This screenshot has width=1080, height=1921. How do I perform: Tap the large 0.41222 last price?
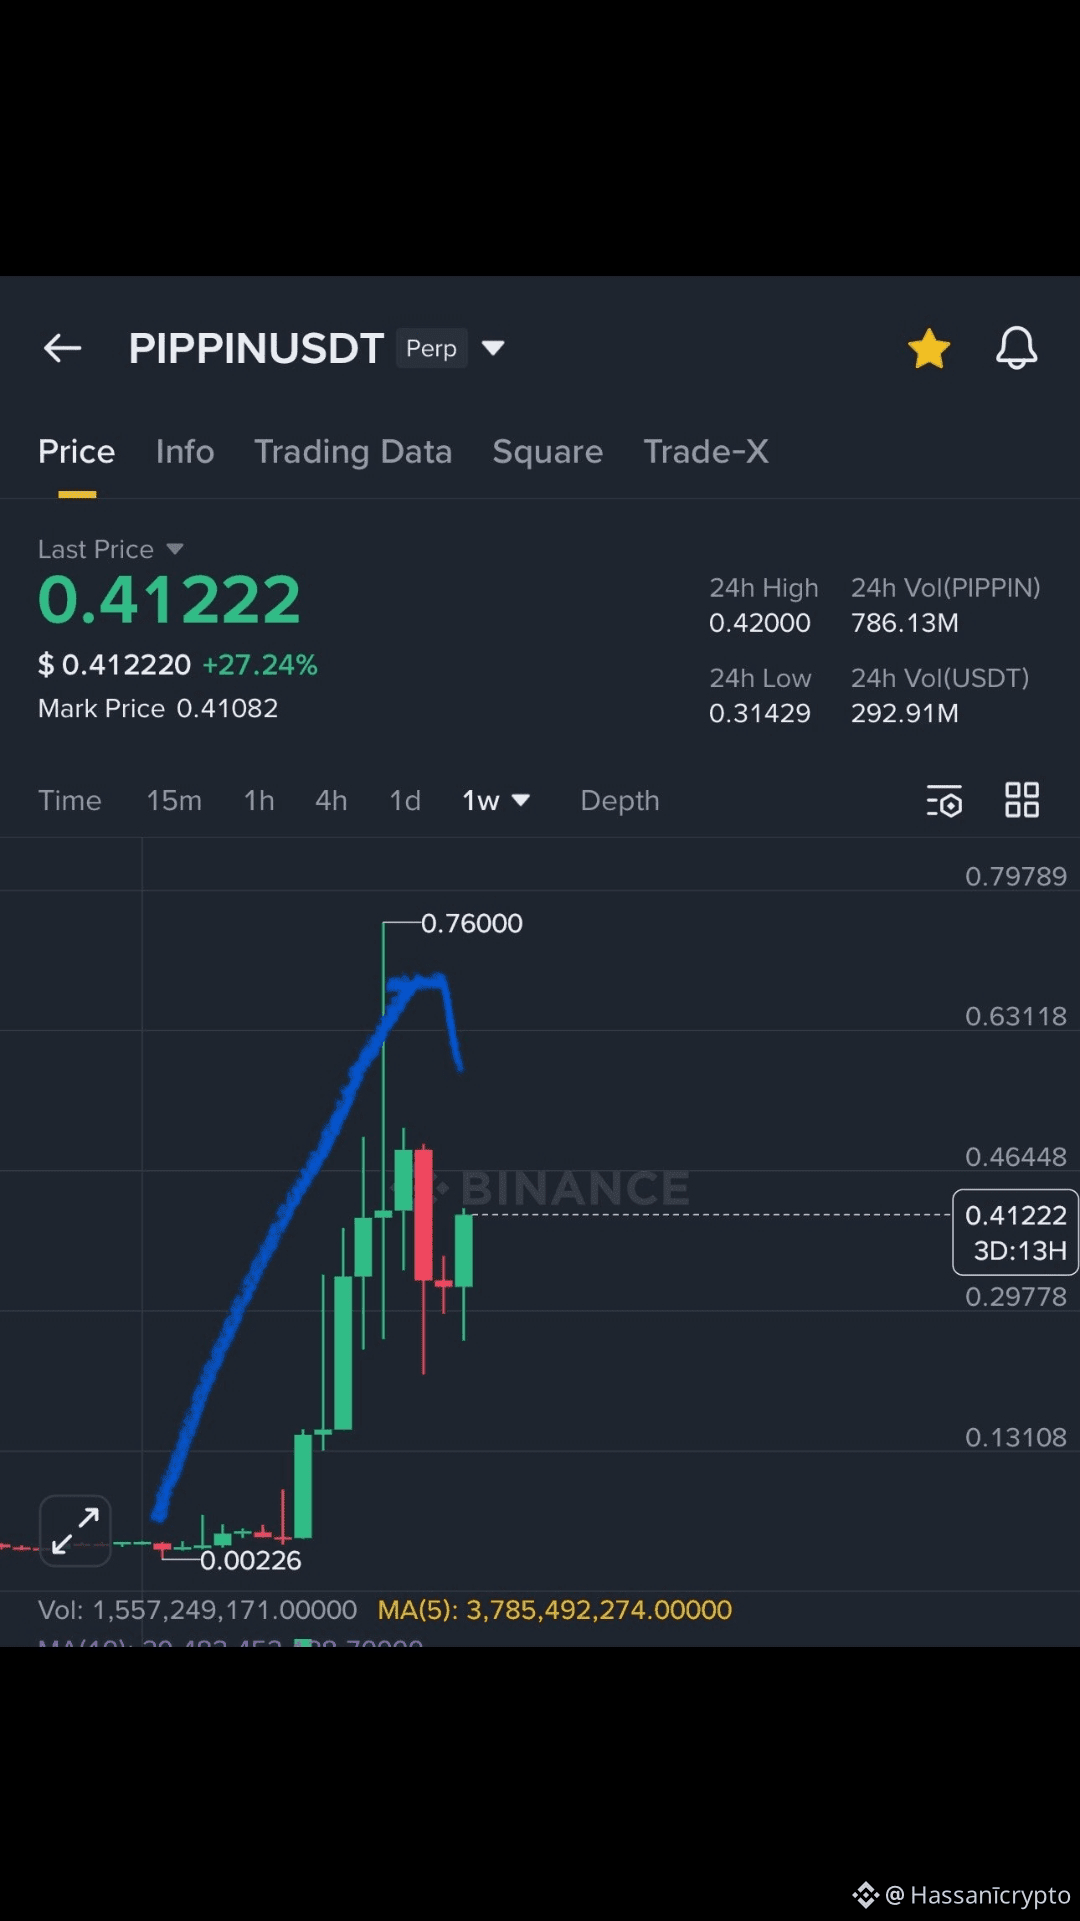pos(169,600)
